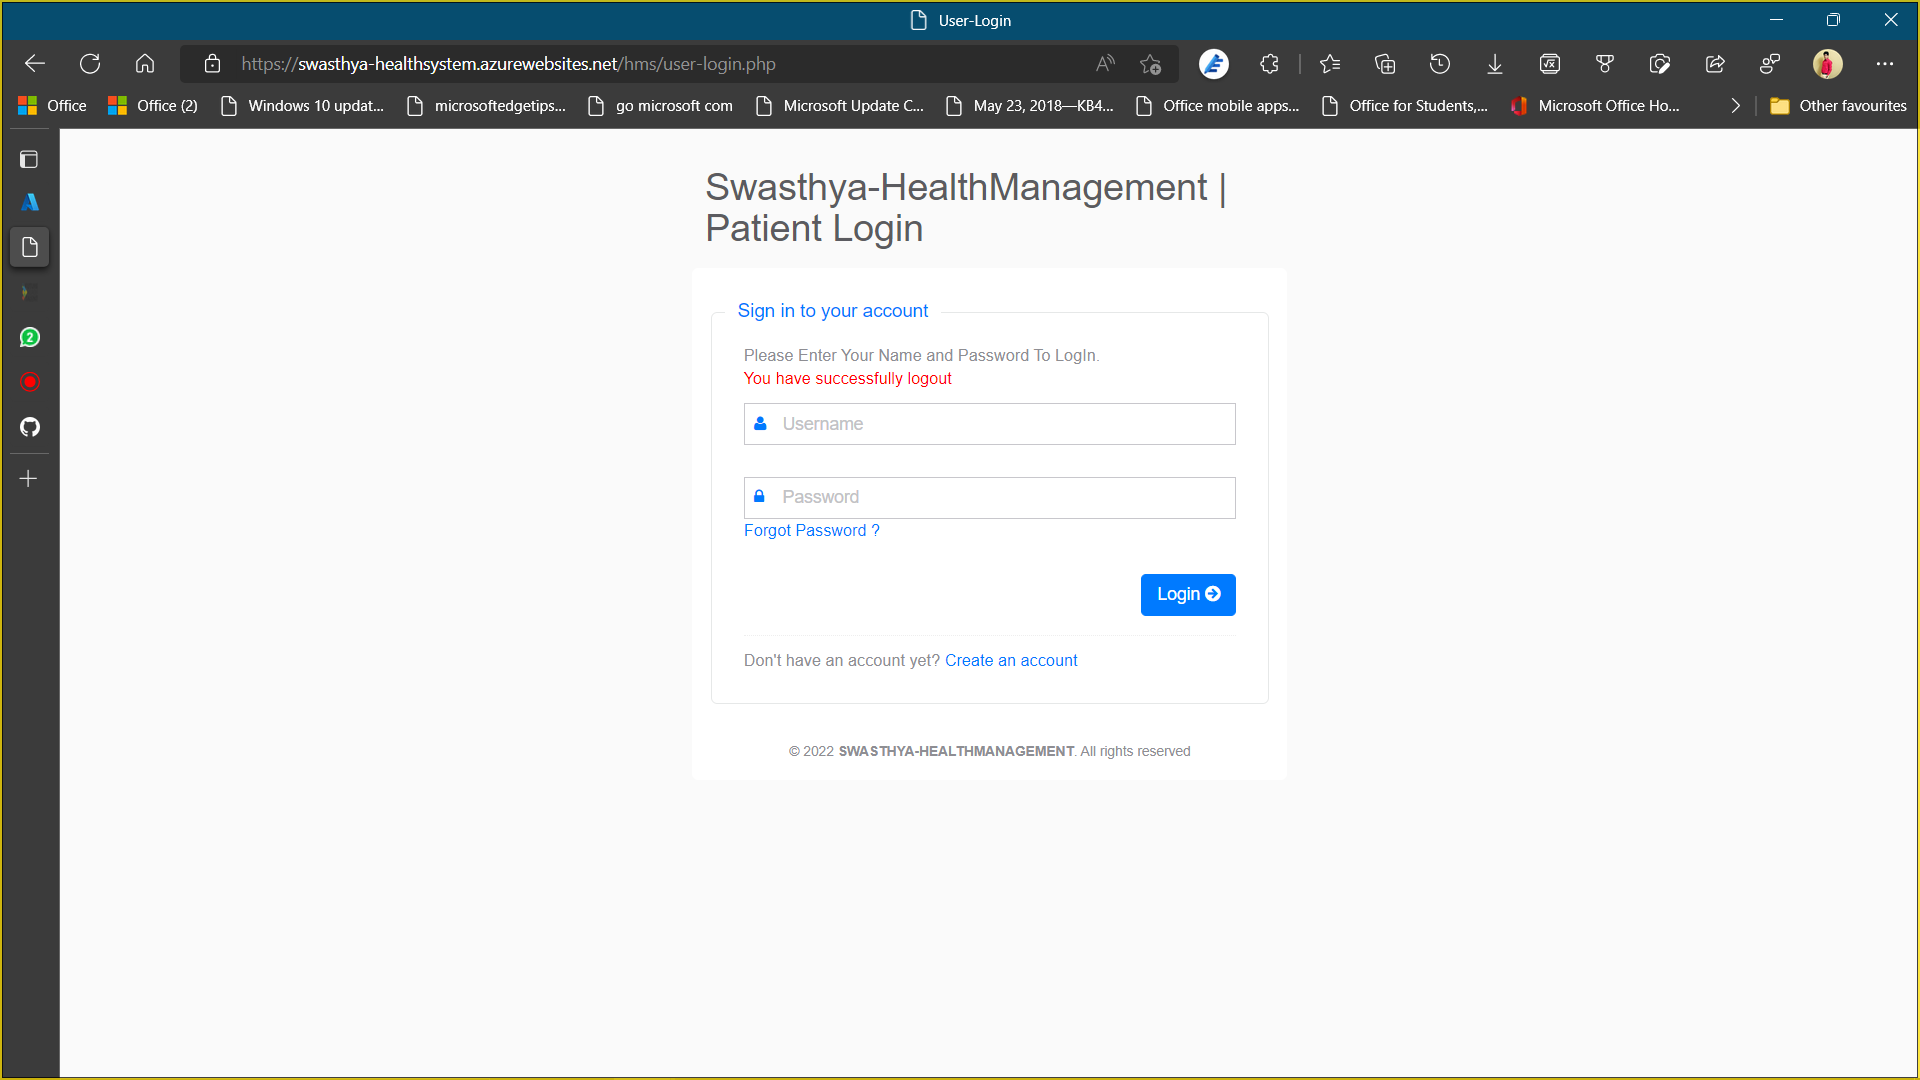Viewport: 1920px width, 1080px height.
Task: Open the go microsoft com bookmark
Action: (660, 106)
